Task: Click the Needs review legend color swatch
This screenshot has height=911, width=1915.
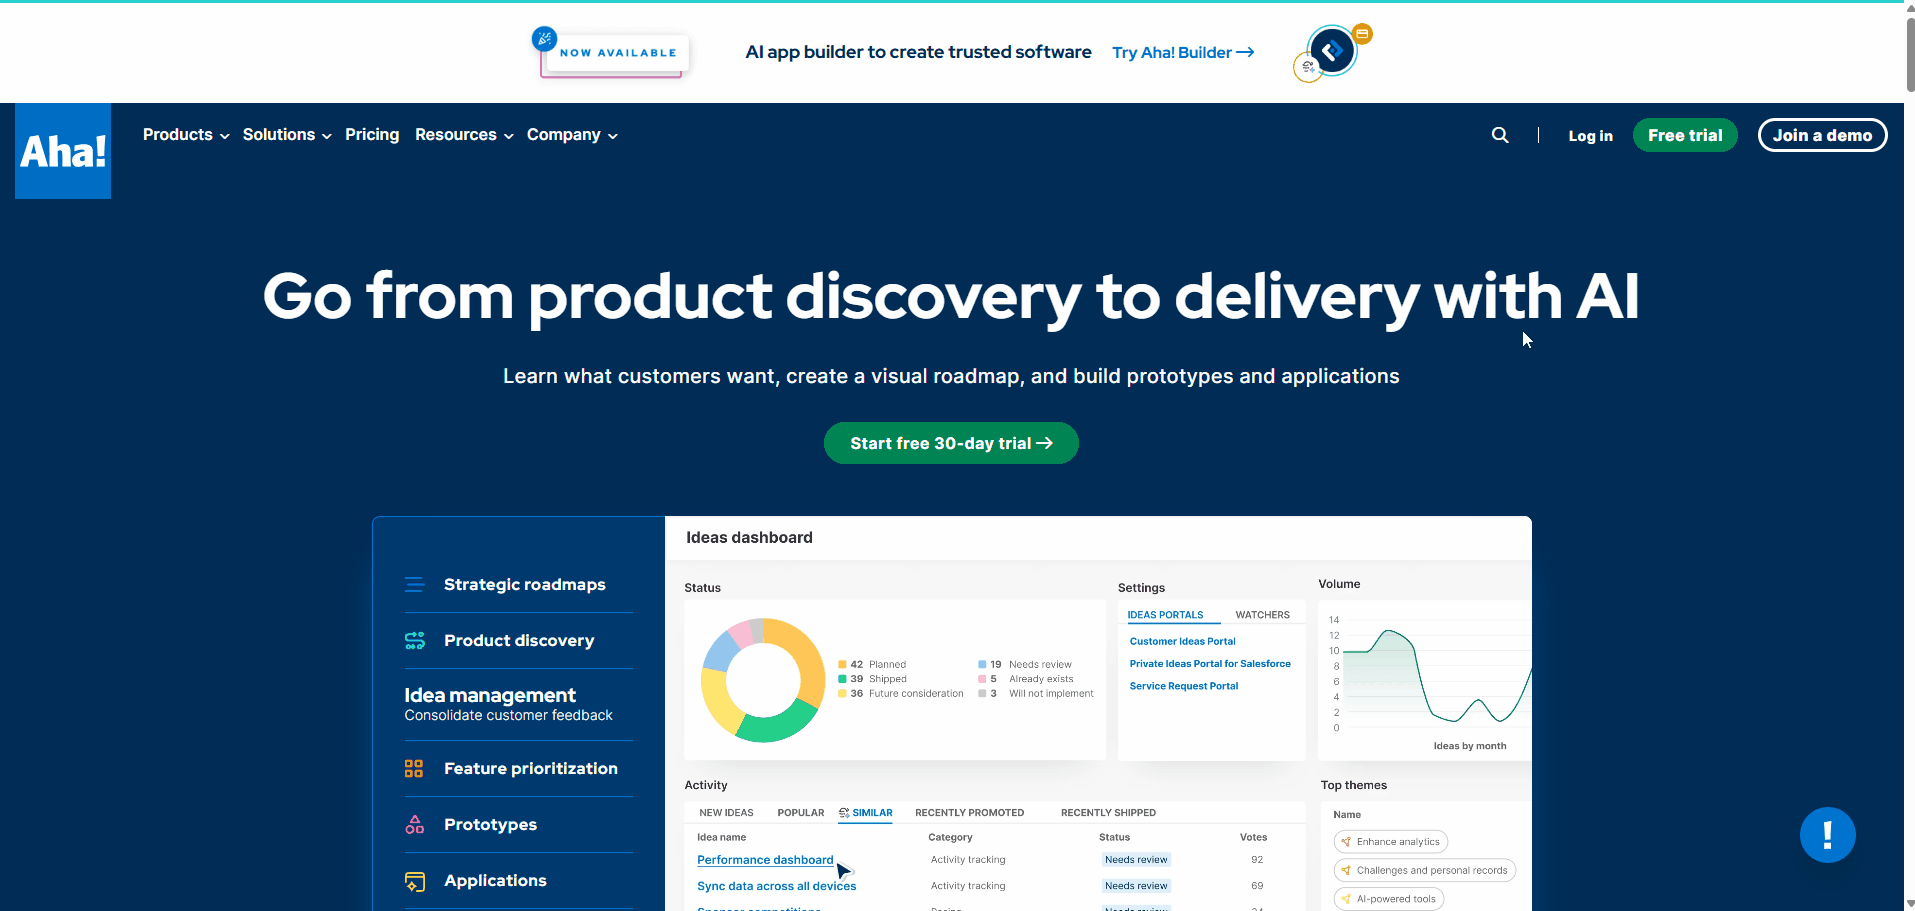Action: point(982,665)
